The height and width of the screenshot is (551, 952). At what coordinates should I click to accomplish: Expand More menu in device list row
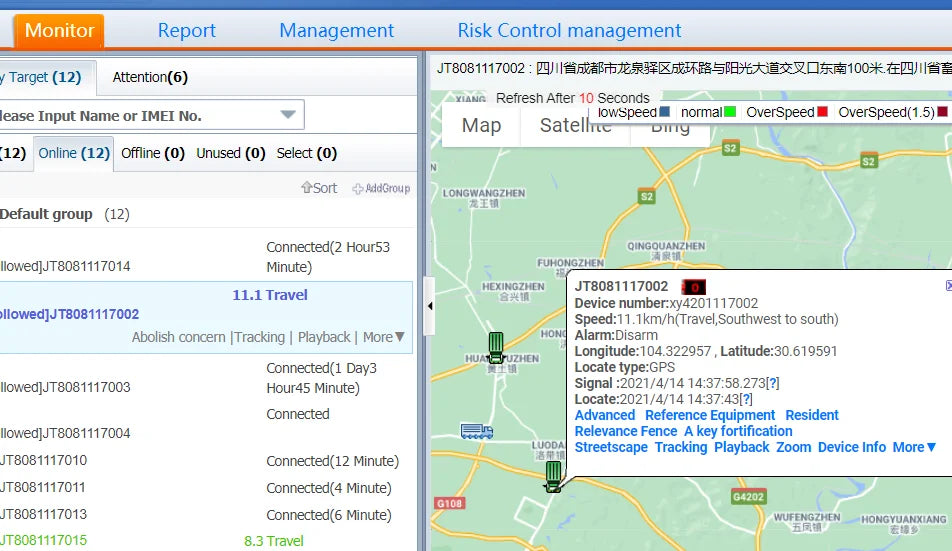(384, 337)
